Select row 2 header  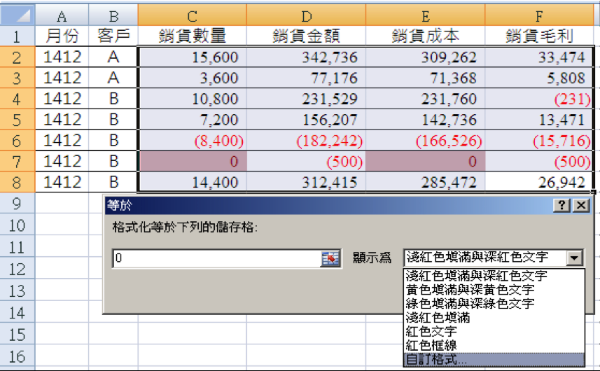18,57
